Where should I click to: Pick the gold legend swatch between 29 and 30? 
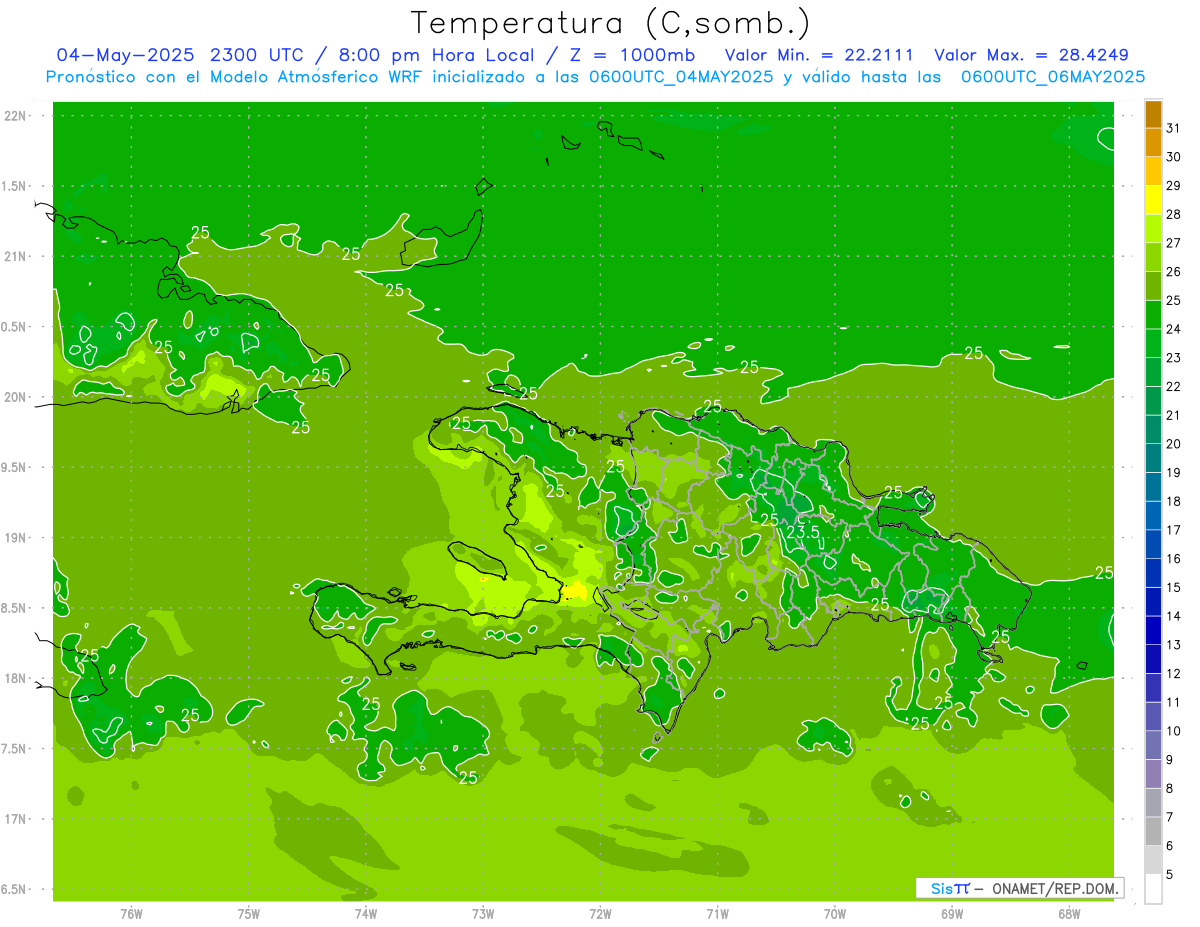click(x=1153, y=171)
